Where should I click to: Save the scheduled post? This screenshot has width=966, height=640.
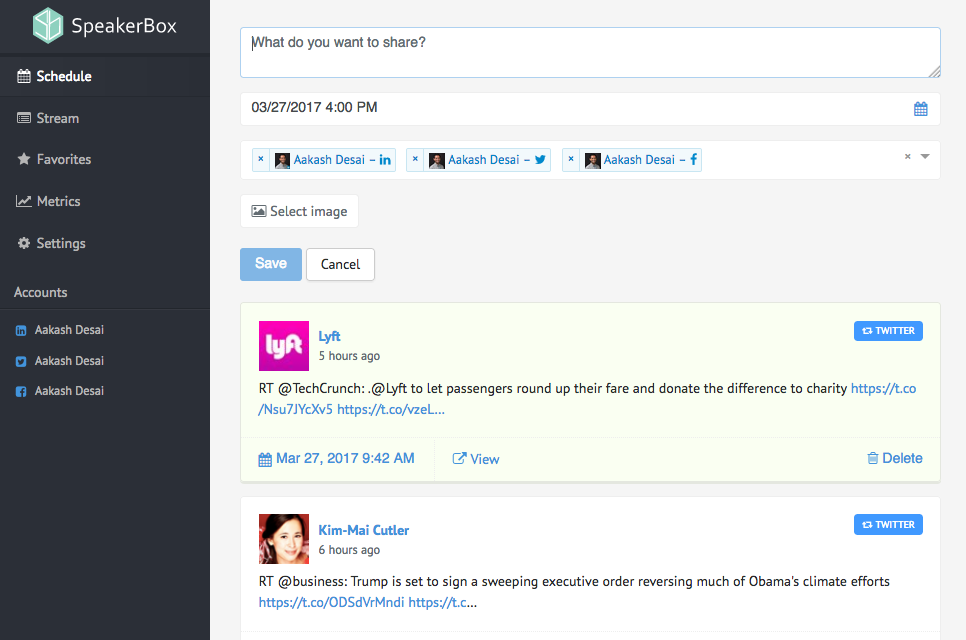click(x=271, y=264)
